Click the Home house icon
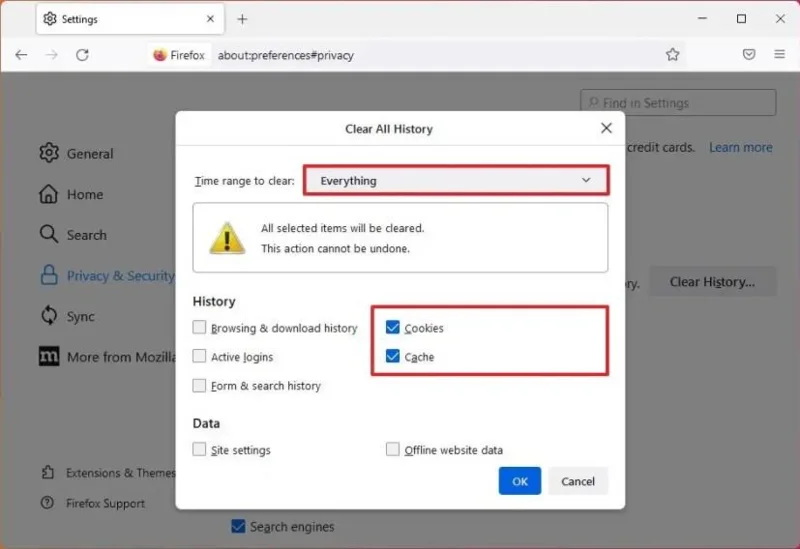This screenshot has width=800, height=549. (48, 194)
